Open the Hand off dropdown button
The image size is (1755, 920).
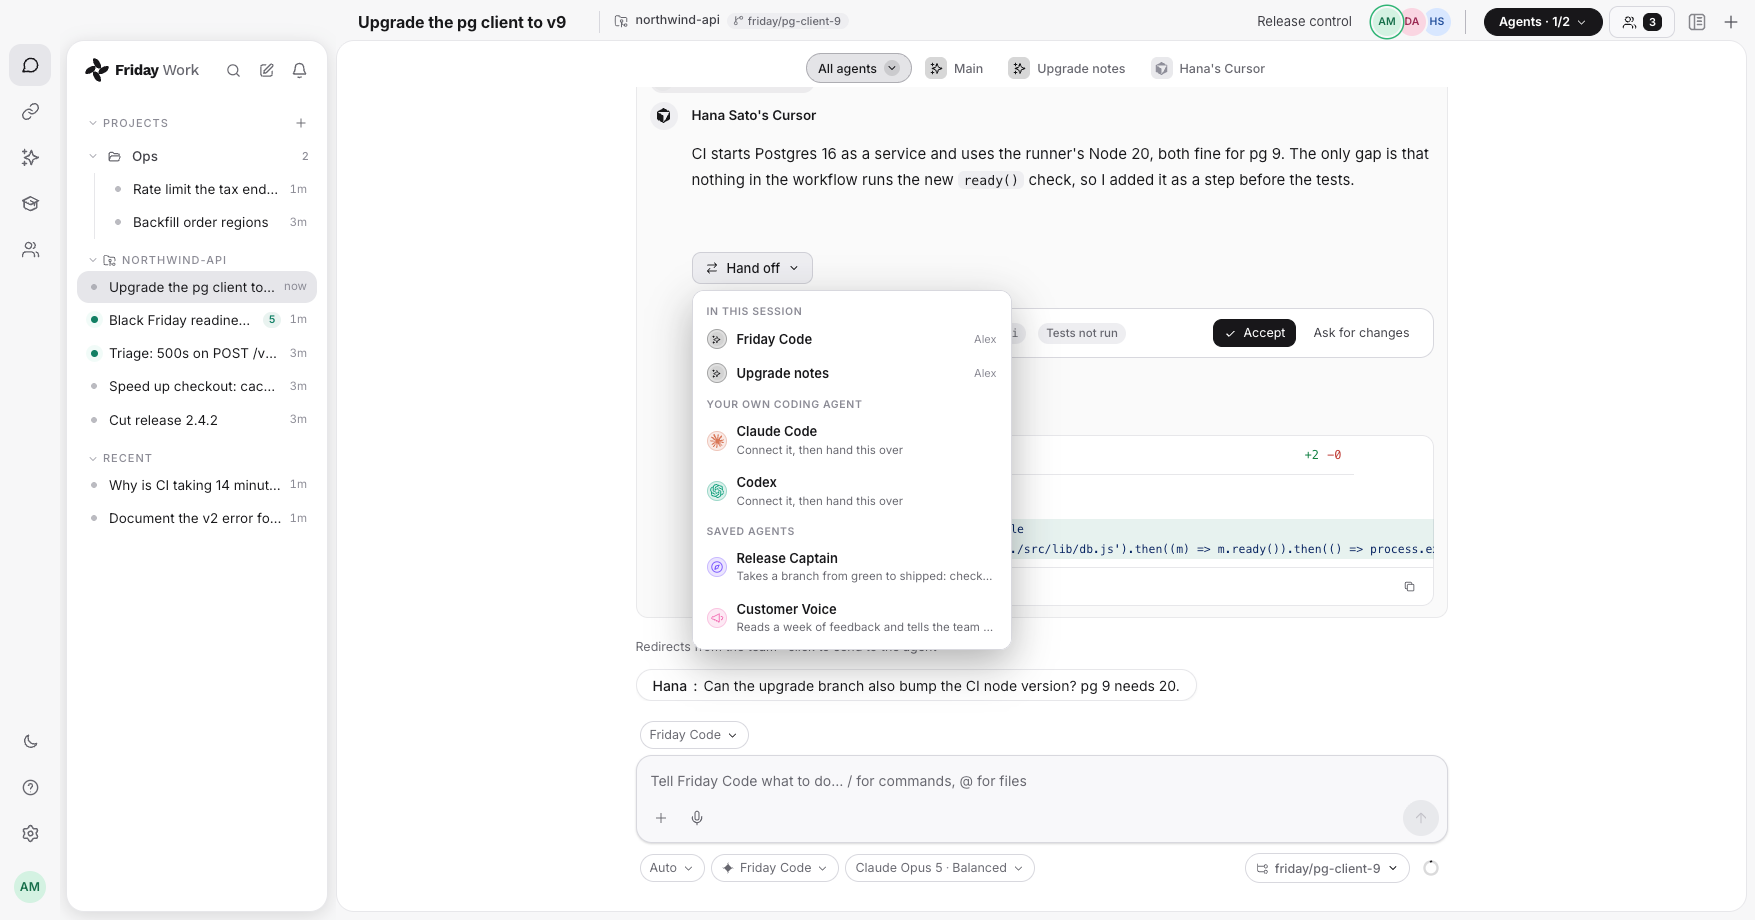[x=752, y=268]
